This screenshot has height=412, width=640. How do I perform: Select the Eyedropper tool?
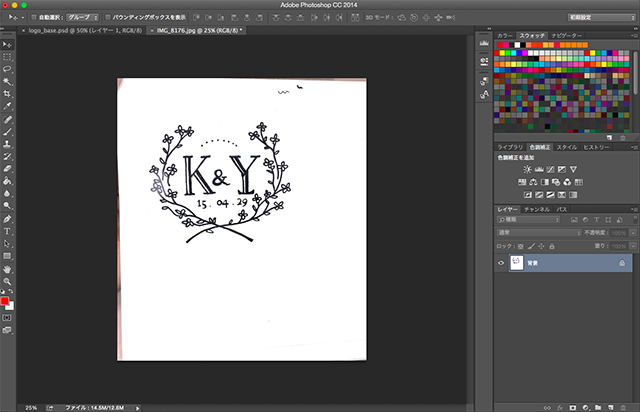(x=7, y=106)
